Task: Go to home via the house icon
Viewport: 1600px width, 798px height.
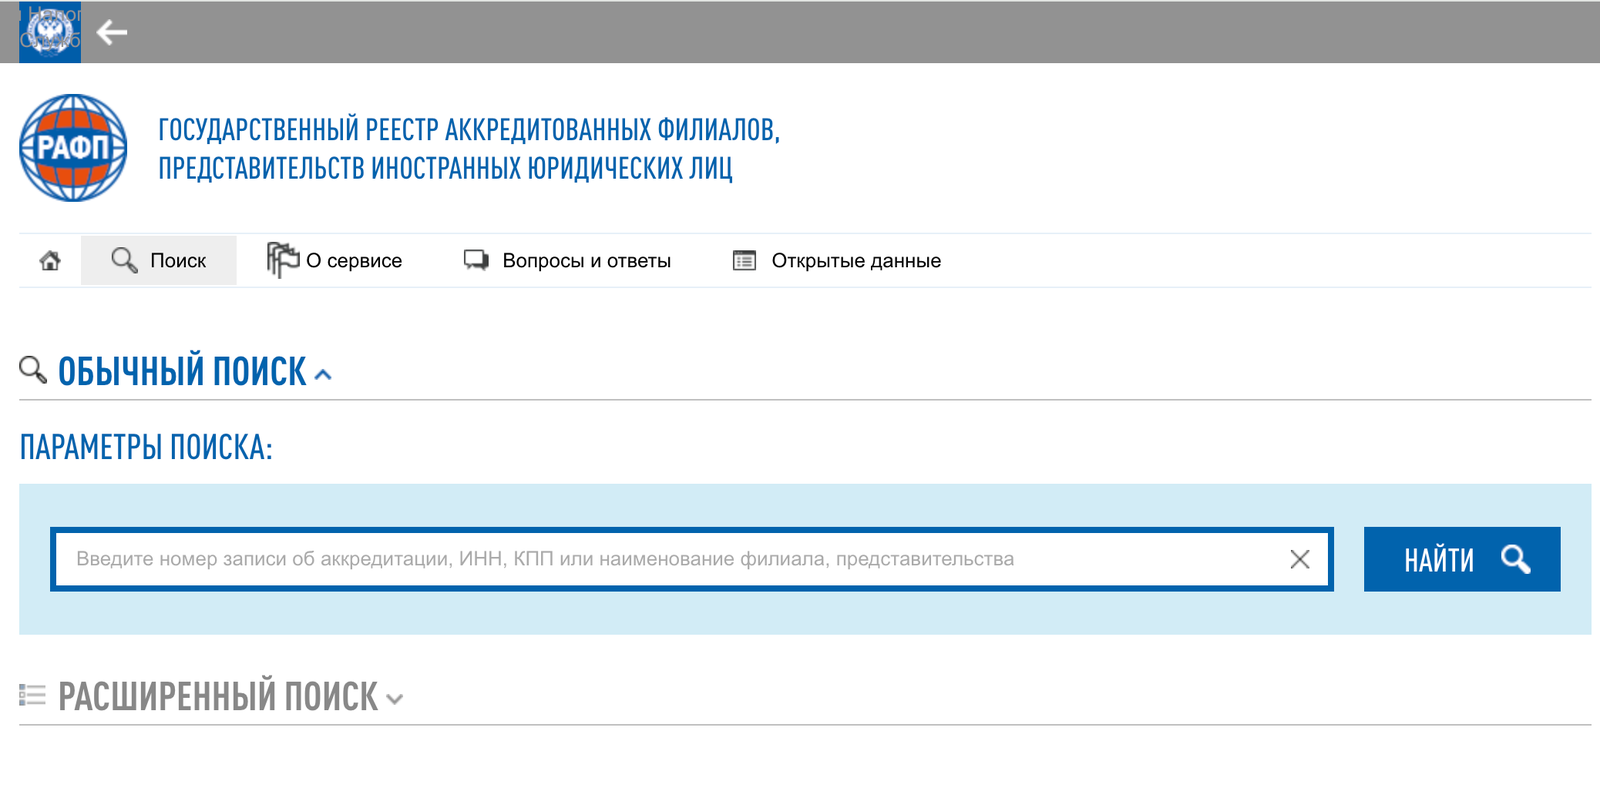Action: pyautogui.click(x=50, y=261)
